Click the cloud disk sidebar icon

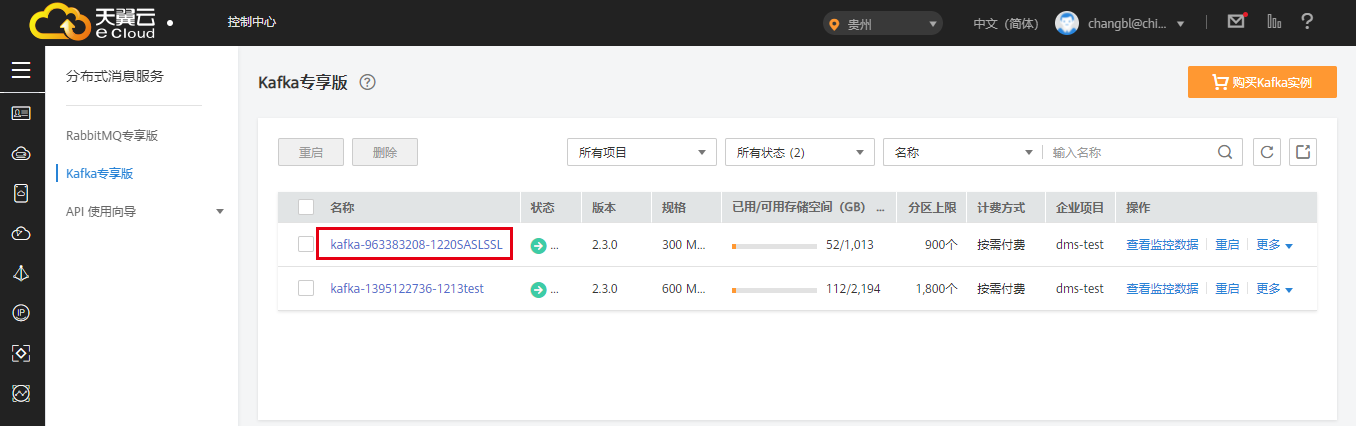(x=22, y=153)
